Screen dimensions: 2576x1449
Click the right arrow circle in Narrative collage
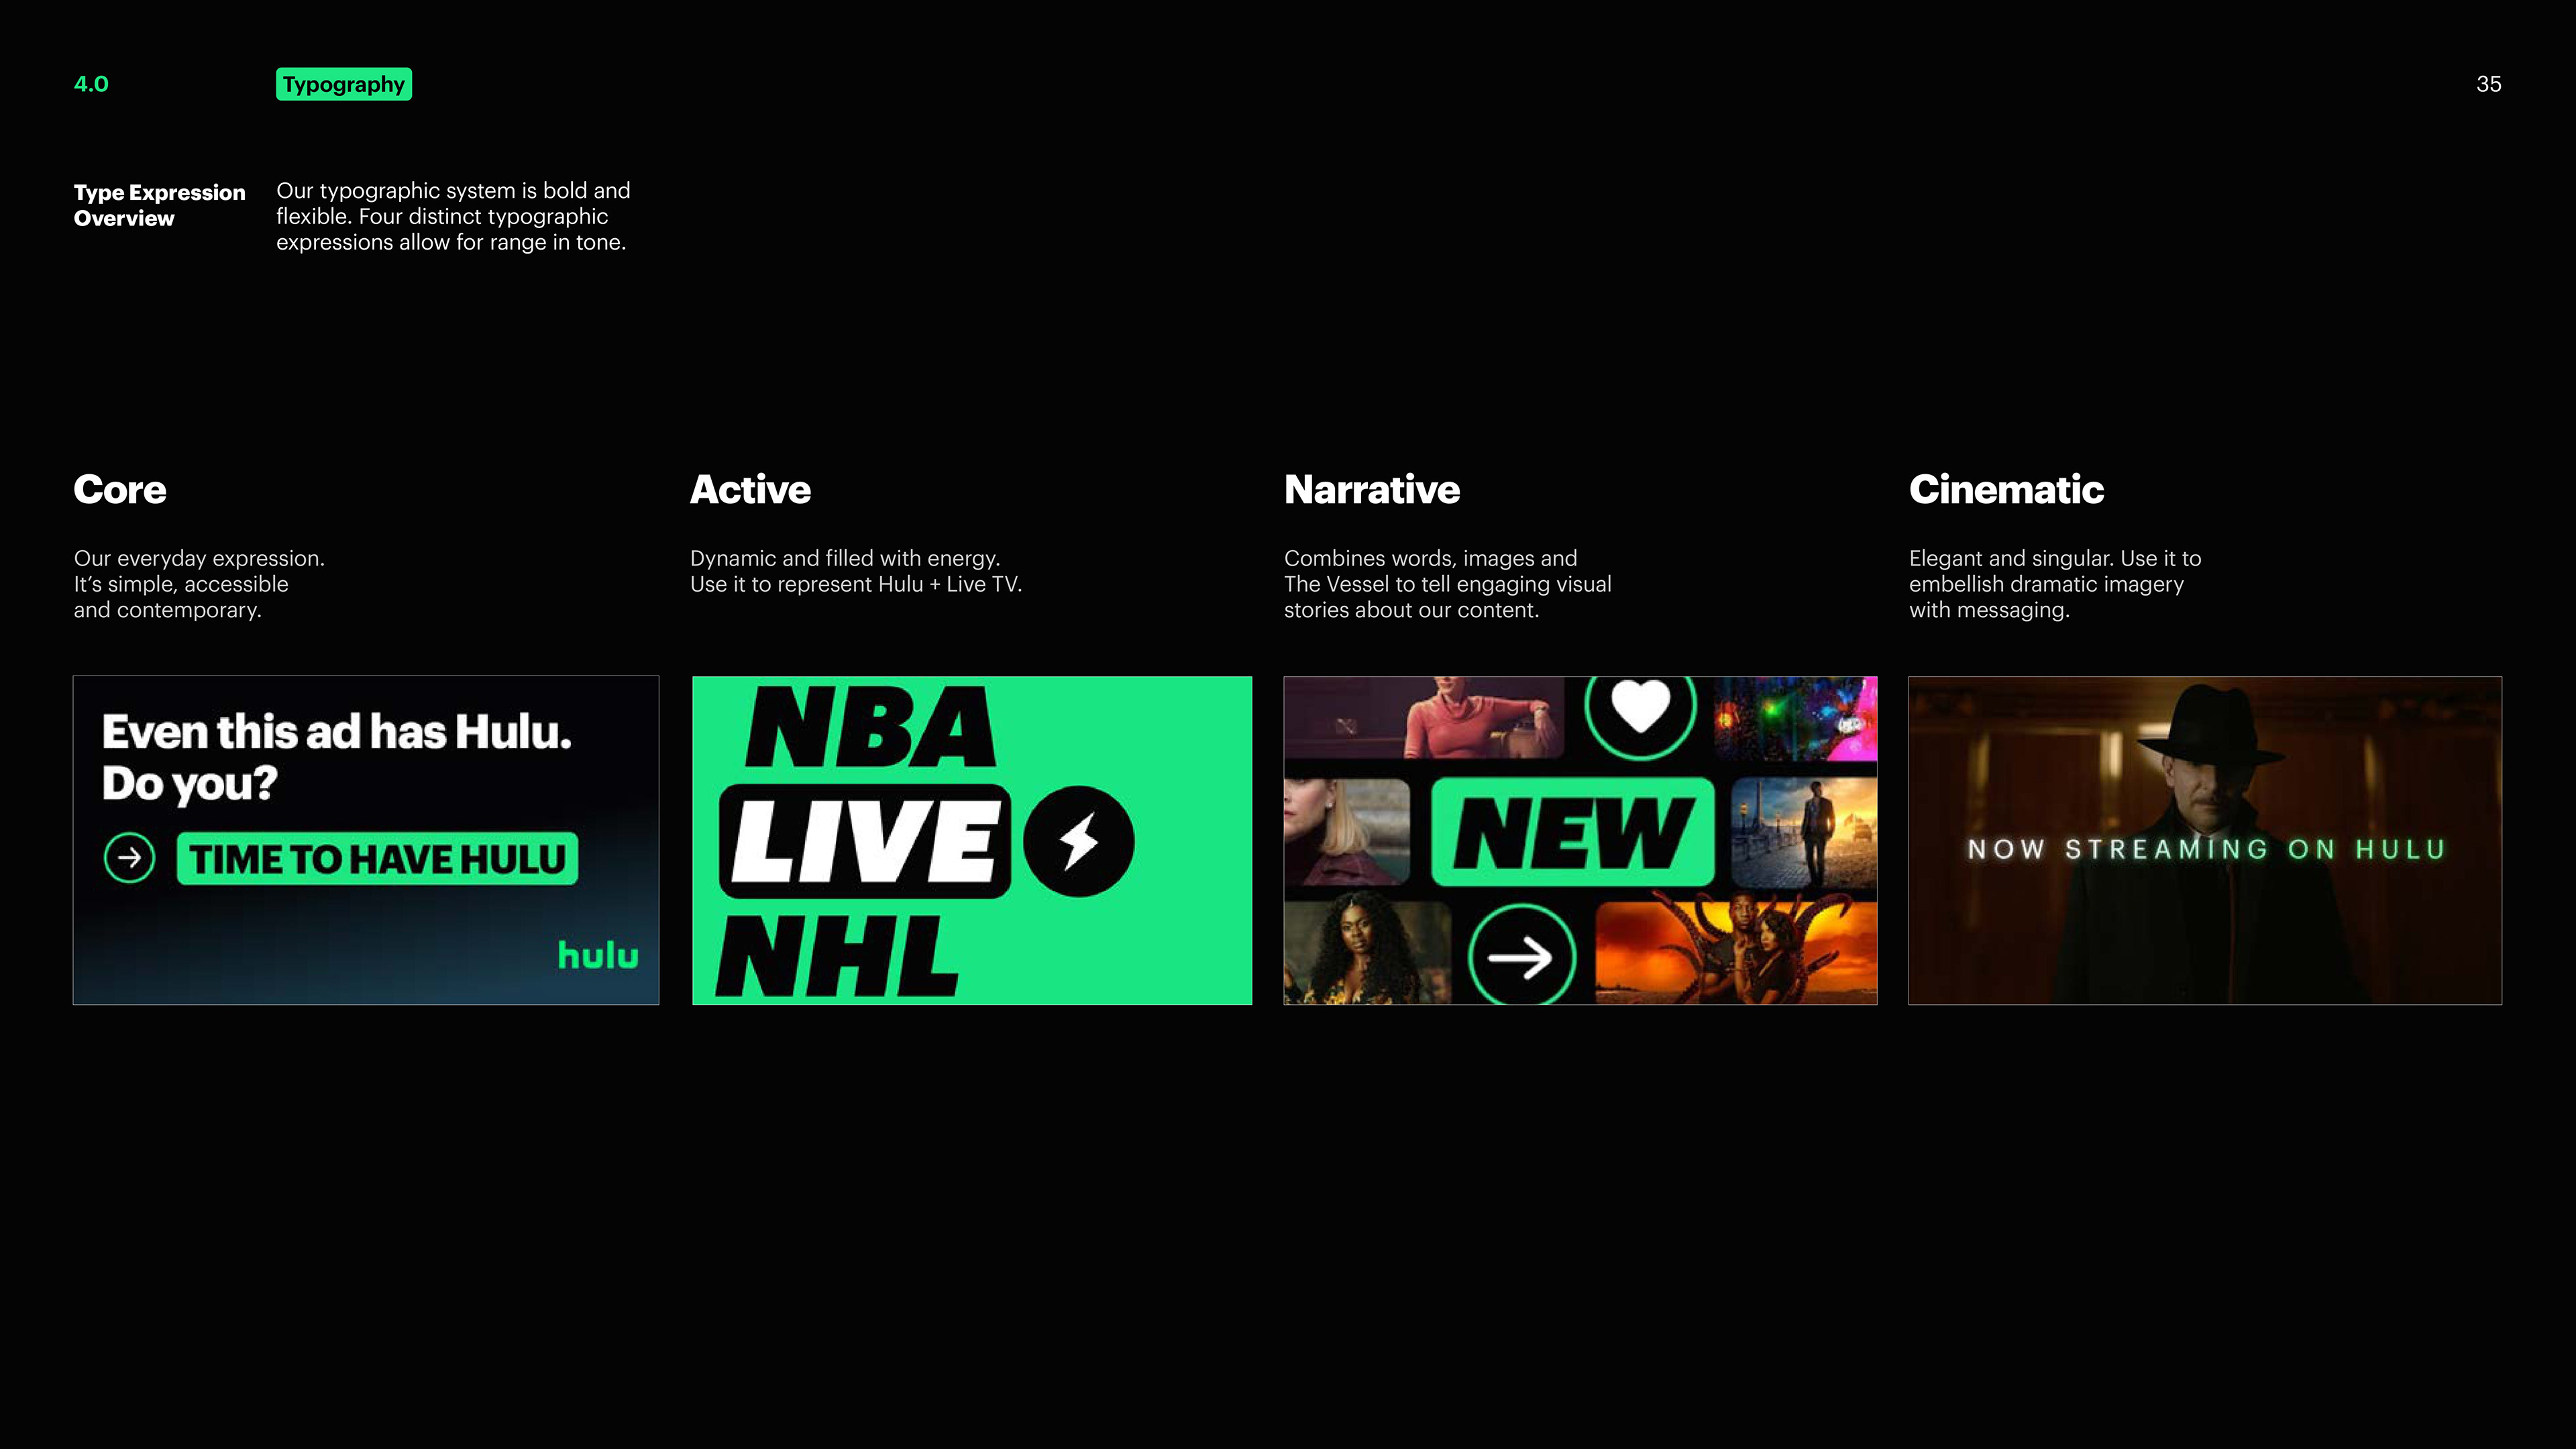pyautogui.click(x=1521, y=957)
